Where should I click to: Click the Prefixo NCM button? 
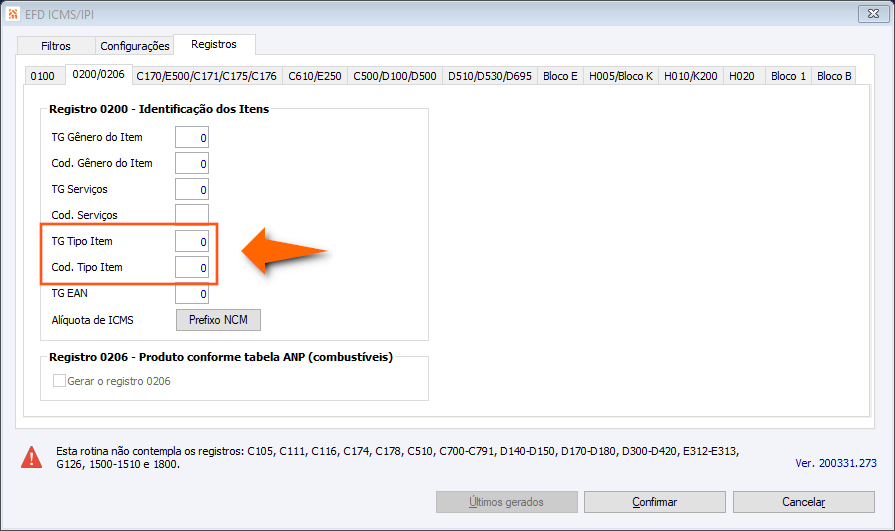point(218,320)
